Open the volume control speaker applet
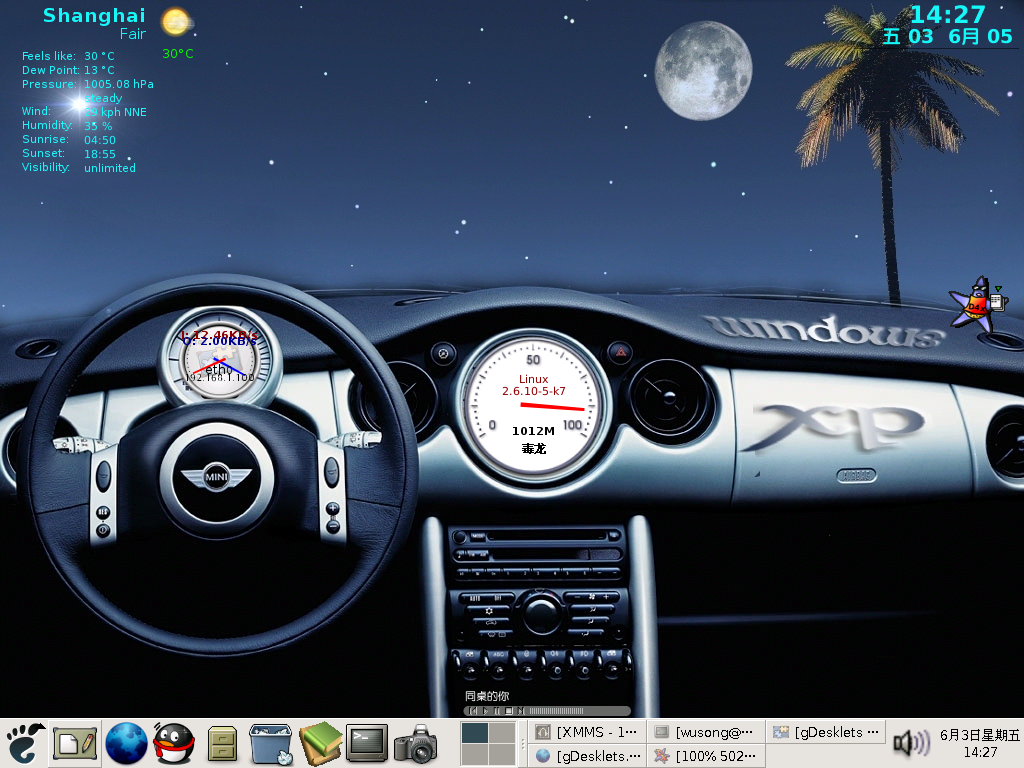This screenshot has height=768, width=1024. click(x=911, y=743)
